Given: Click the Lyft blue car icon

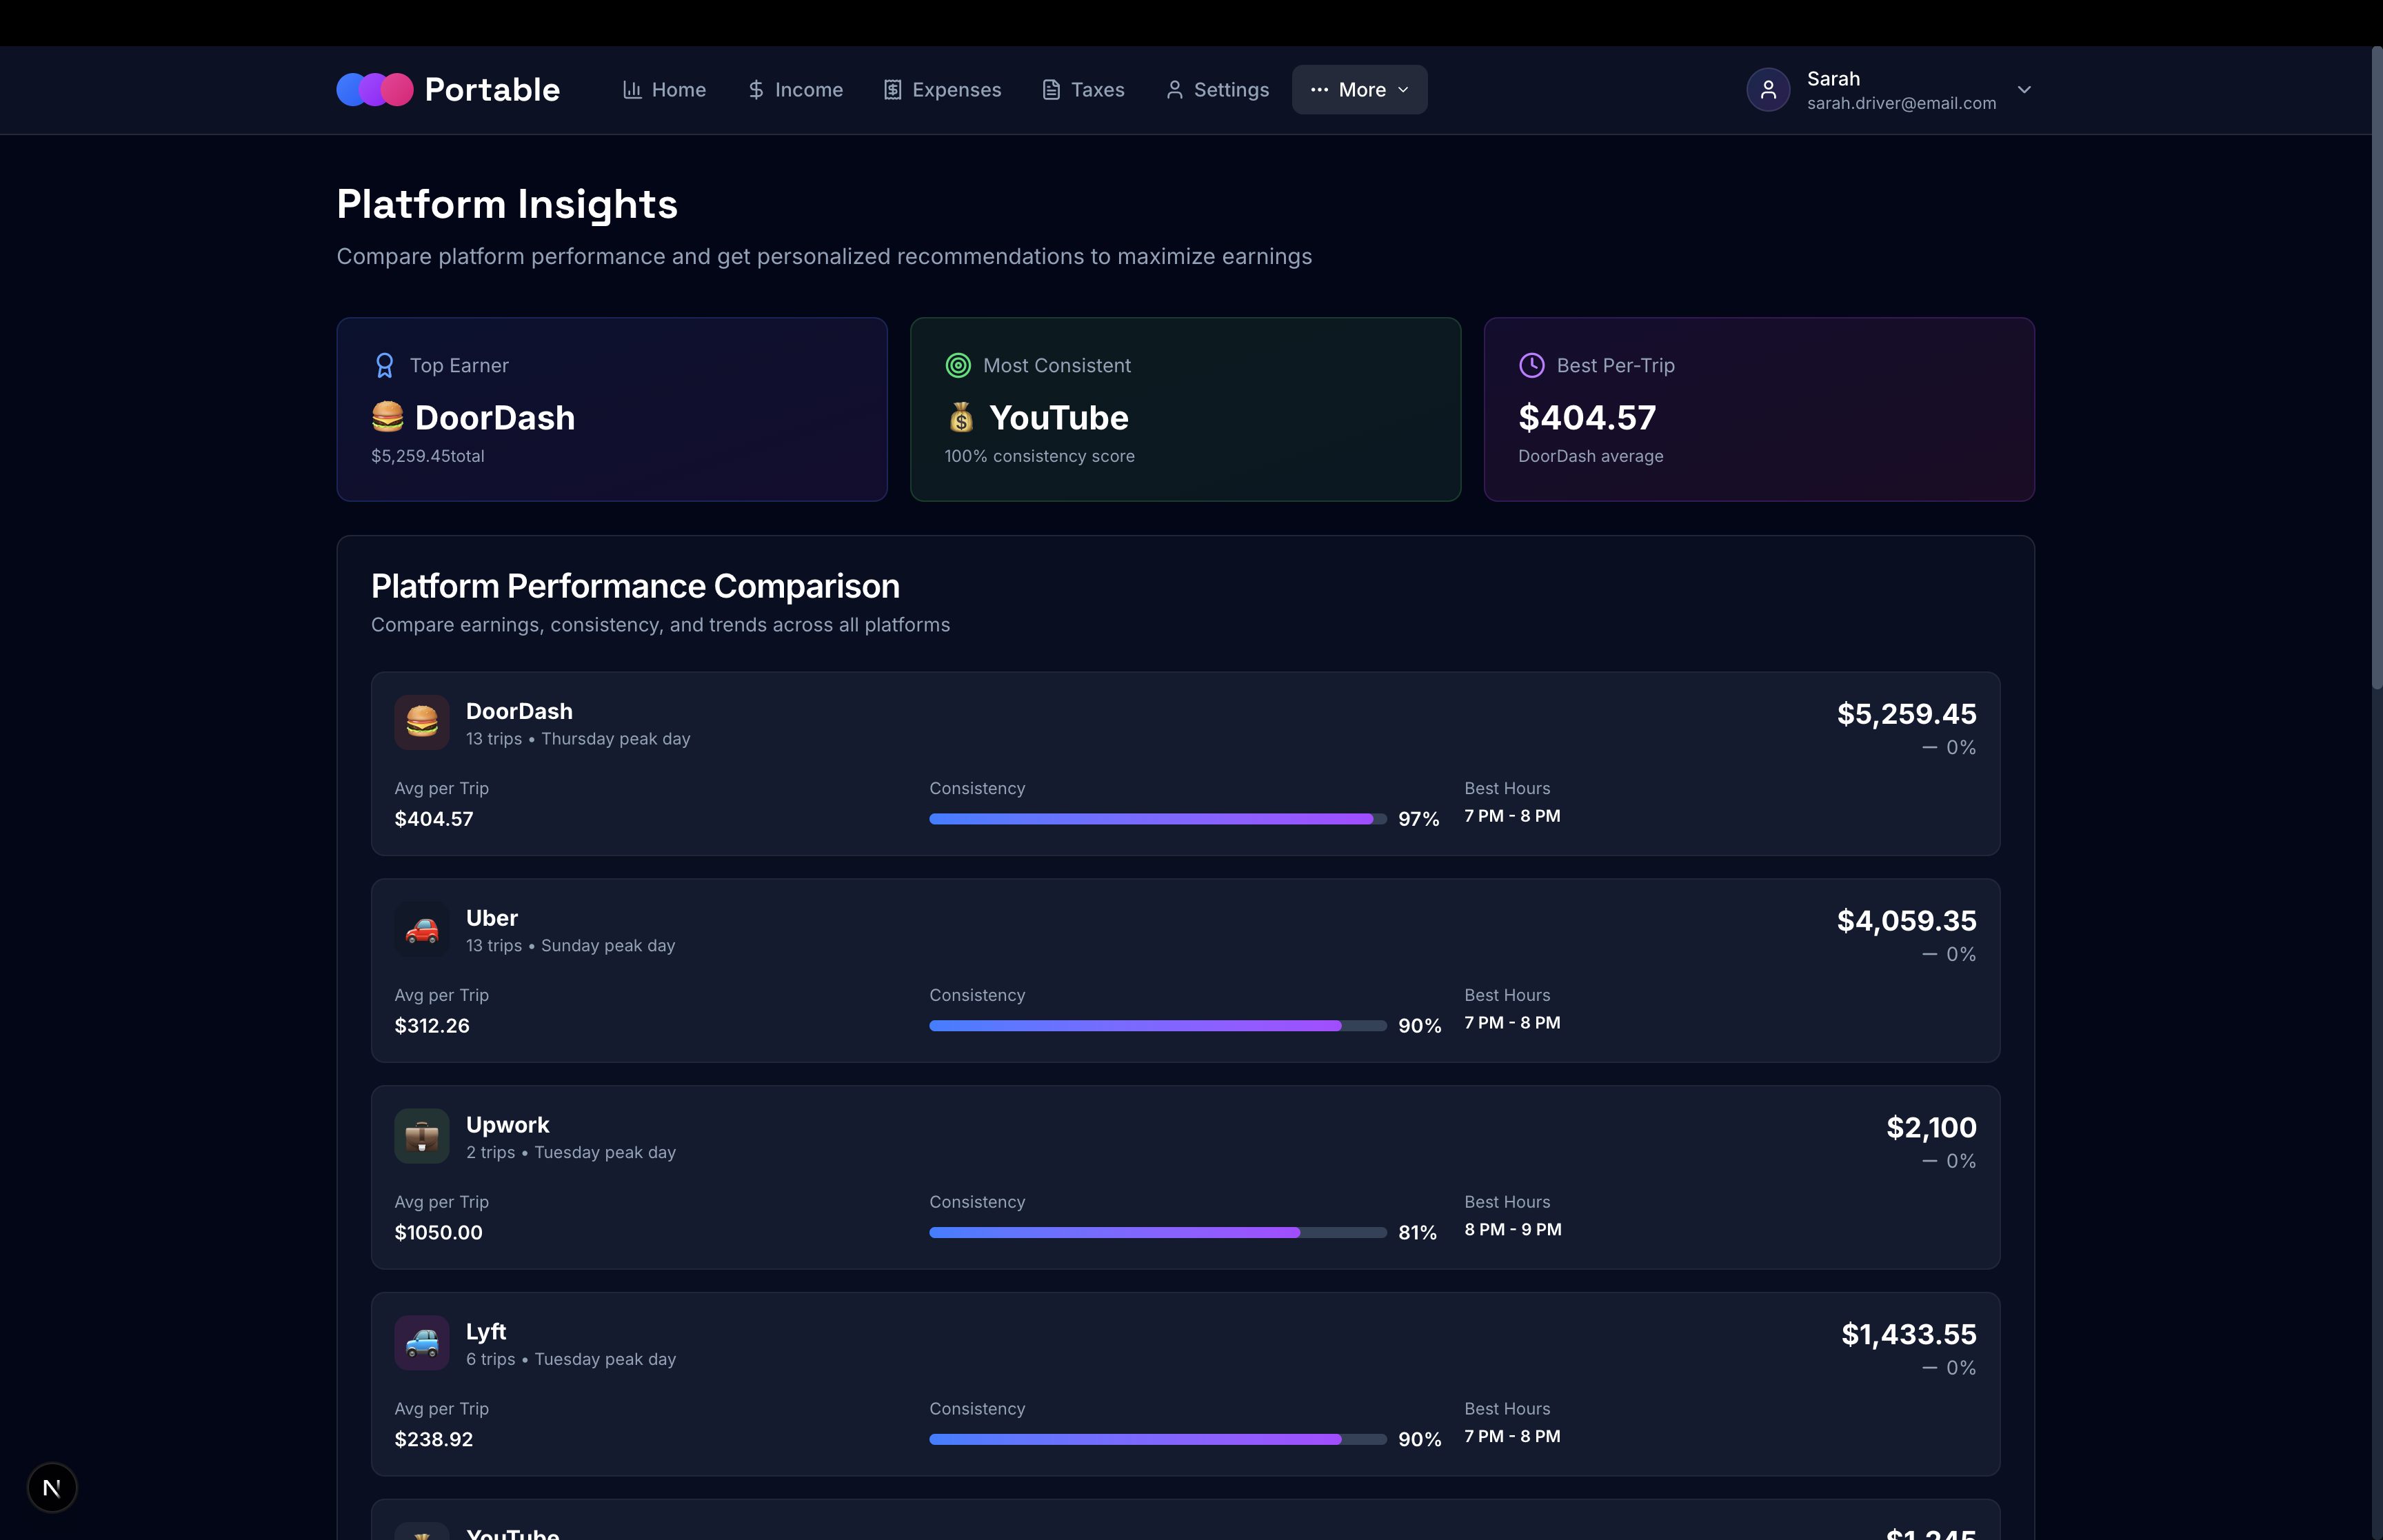Looking at the screenshot, I should (x=421, y=1343).
